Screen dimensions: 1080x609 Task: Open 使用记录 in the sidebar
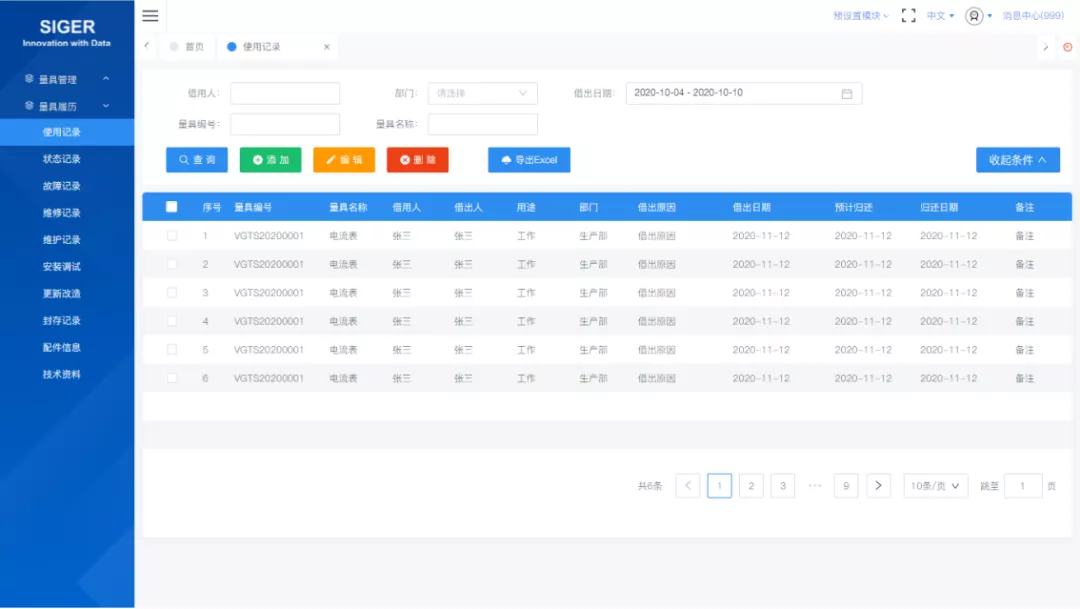pos(67,132)
